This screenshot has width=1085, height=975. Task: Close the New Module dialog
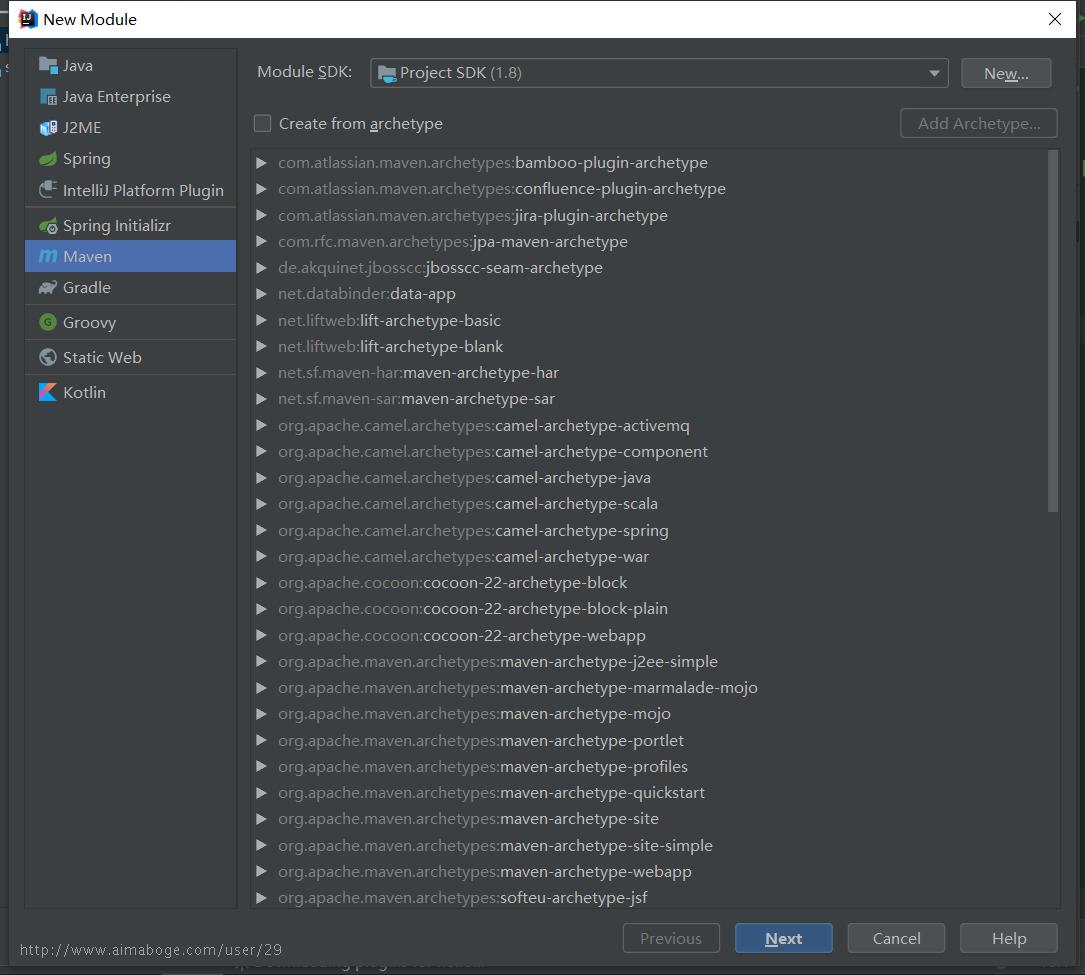(1055, 19)
